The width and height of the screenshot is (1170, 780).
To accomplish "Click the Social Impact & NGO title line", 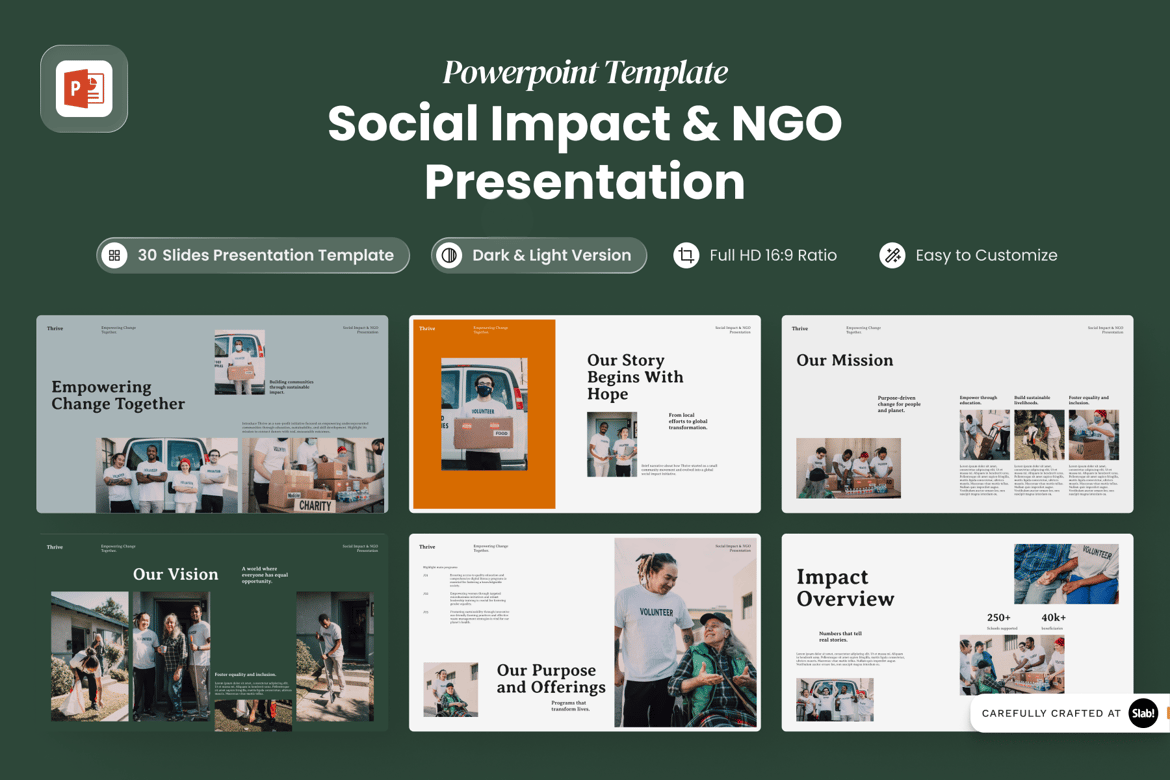I will 585,124.
